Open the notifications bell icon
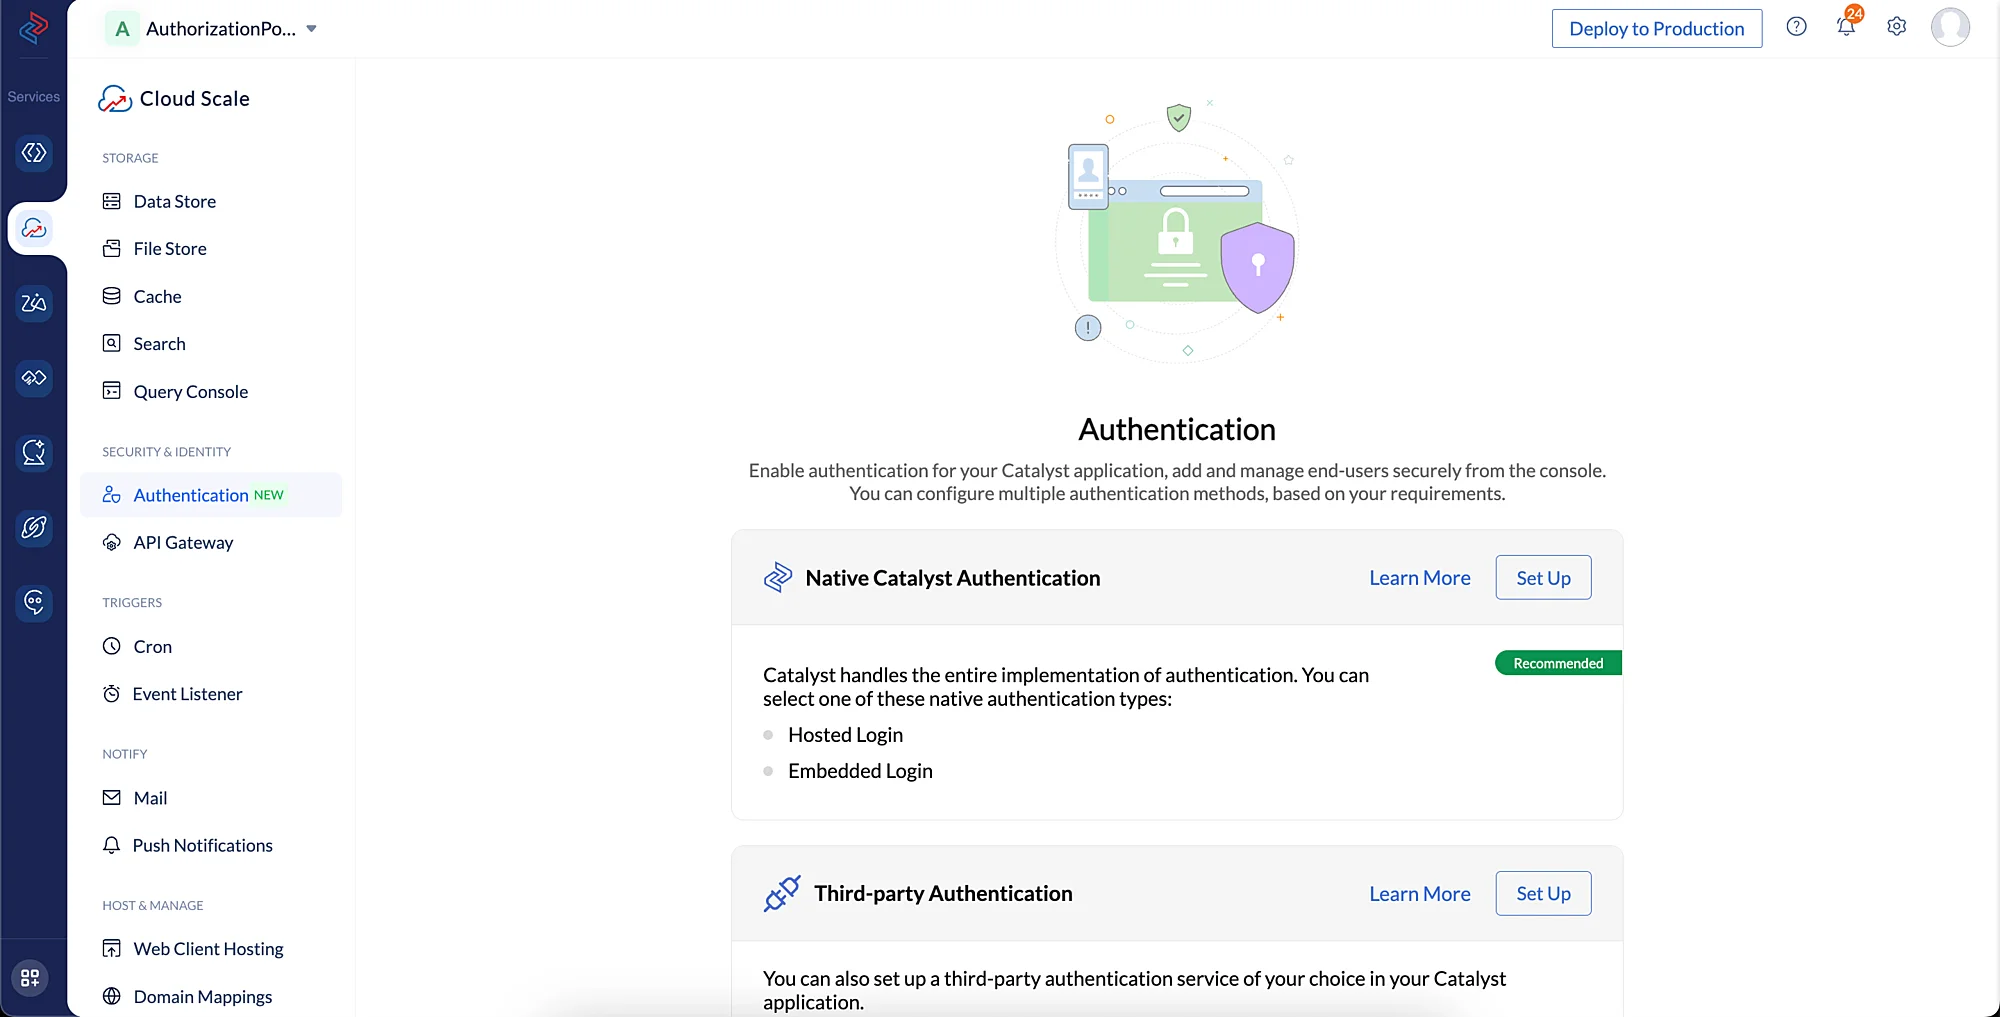Viewport: 2000px width, 1017px height. pyautogui.click(x=1845, y=28)
